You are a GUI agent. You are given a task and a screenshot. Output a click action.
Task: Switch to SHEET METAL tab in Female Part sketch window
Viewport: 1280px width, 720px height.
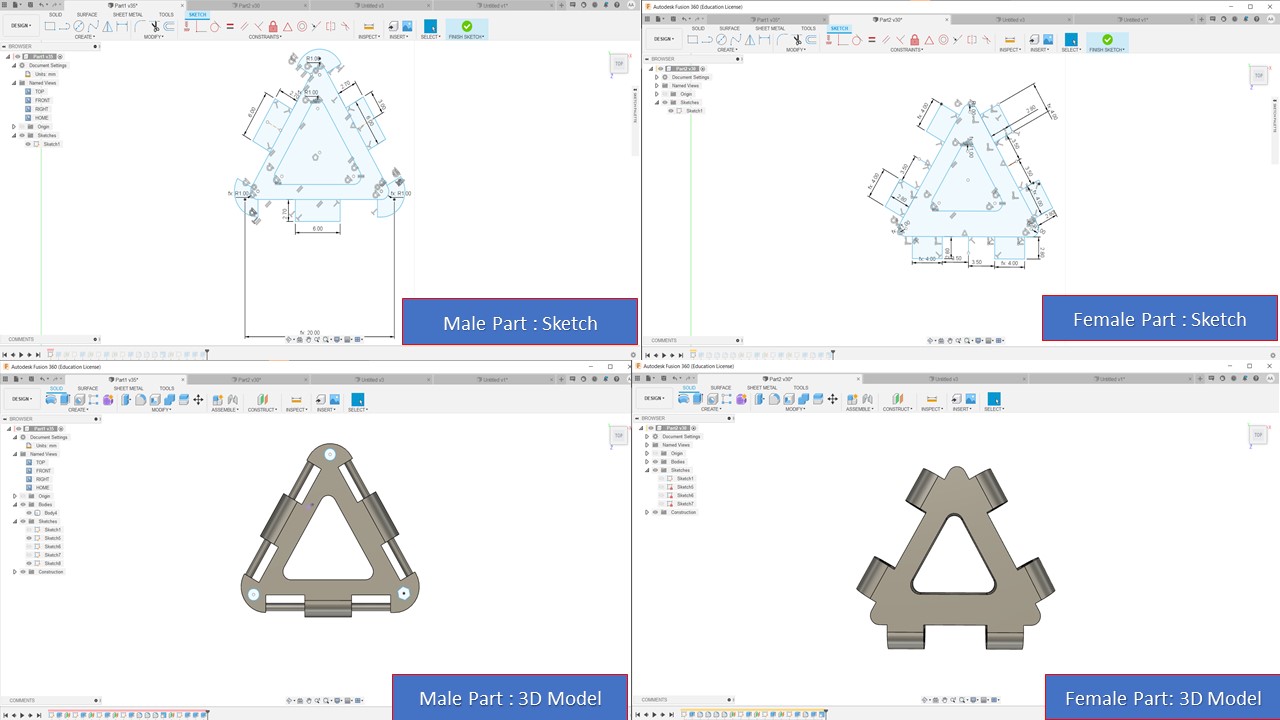pyautogui.click(x=770, y=29)
